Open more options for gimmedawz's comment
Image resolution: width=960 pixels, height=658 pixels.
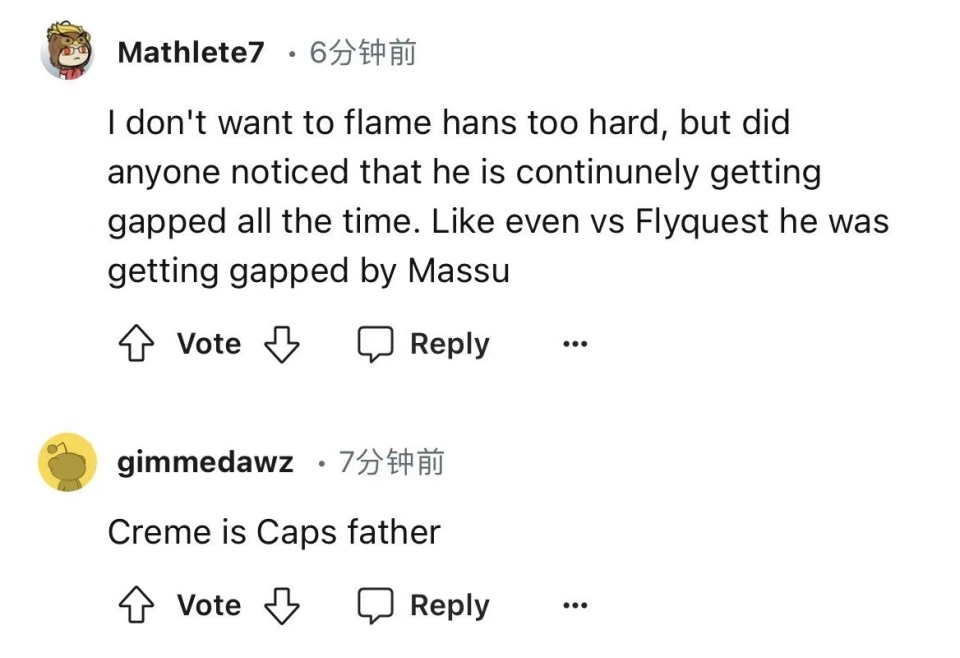pyautogui.click(x=575, y=606)
